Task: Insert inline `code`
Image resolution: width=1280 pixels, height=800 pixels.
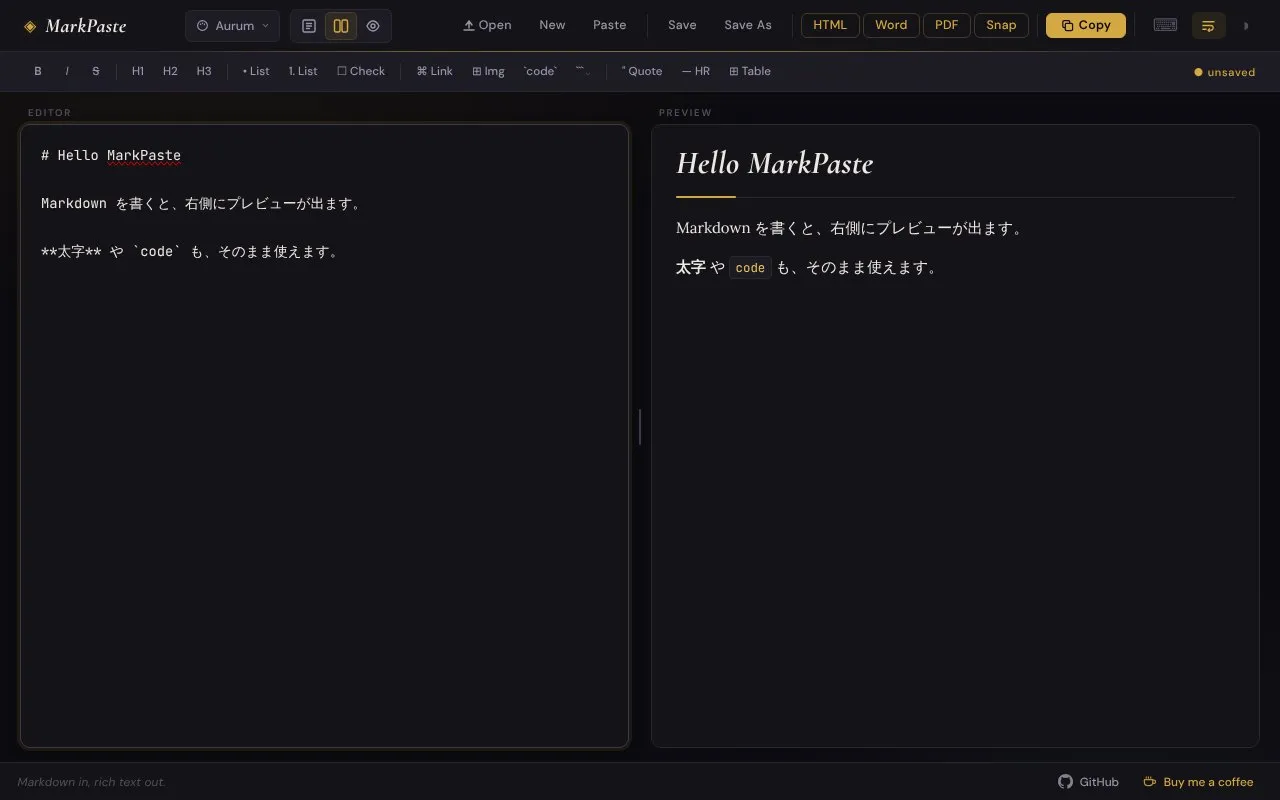Action: [x=540, y=71]
